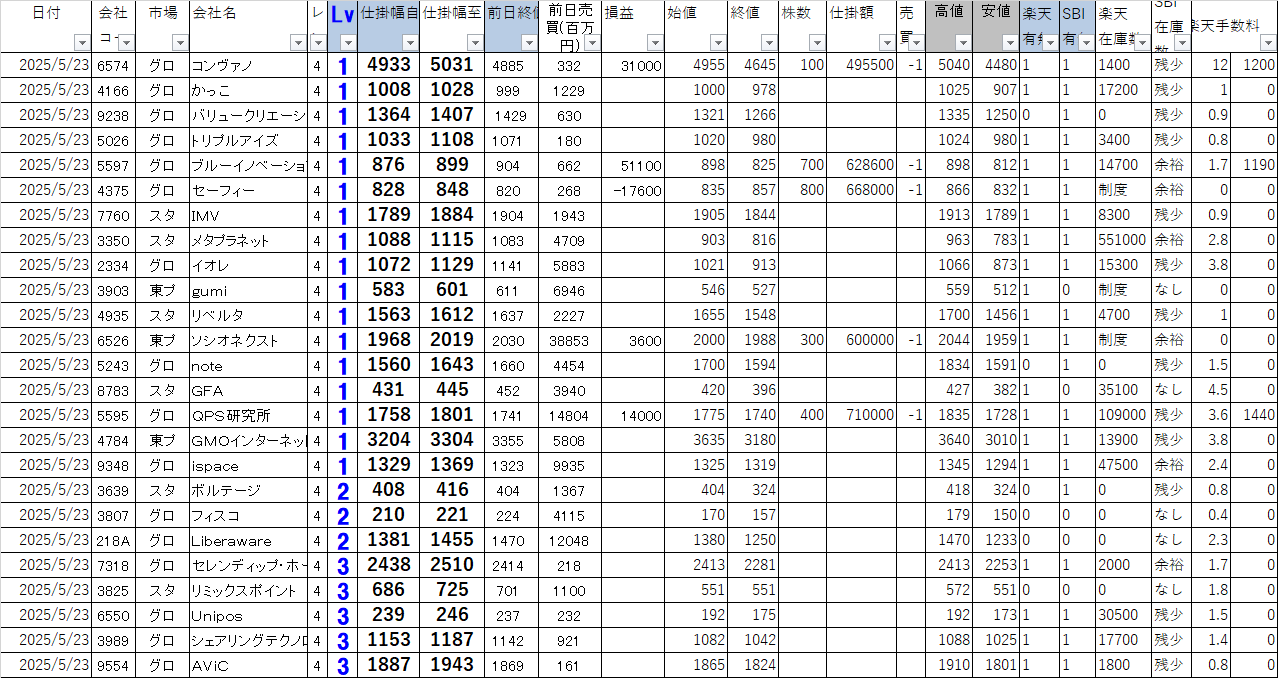Image resolution: width=1278 pixels, height=678 pixels.
Task: Click the 仕掛幅至 cell showing 3304
Action: (452, 440)
